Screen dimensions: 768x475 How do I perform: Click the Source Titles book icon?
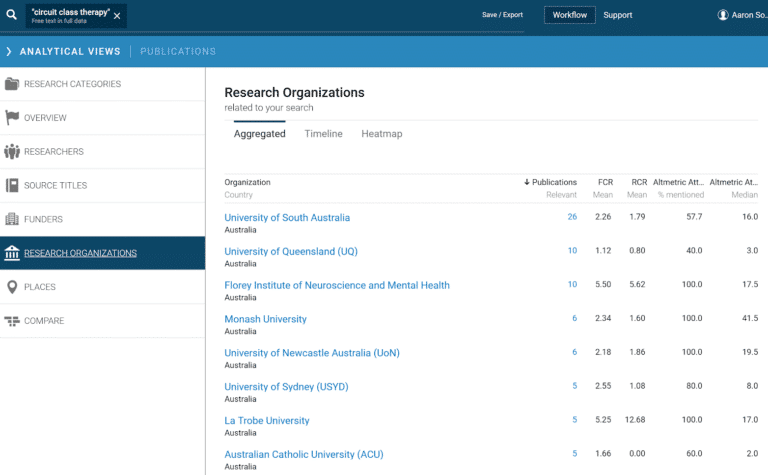pos(12,185)
